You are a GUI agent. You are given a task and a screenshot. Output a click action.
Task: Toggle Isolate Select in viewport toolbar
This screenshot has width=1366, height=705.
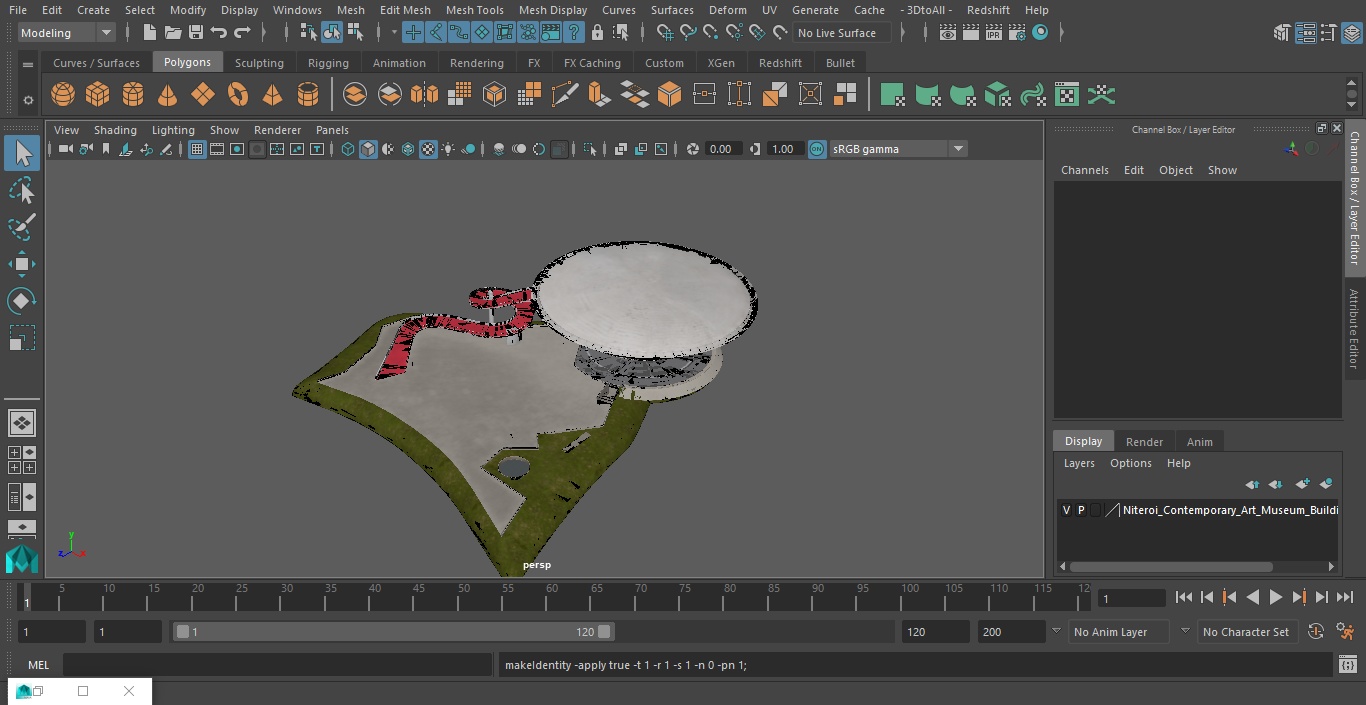point(590,149)
